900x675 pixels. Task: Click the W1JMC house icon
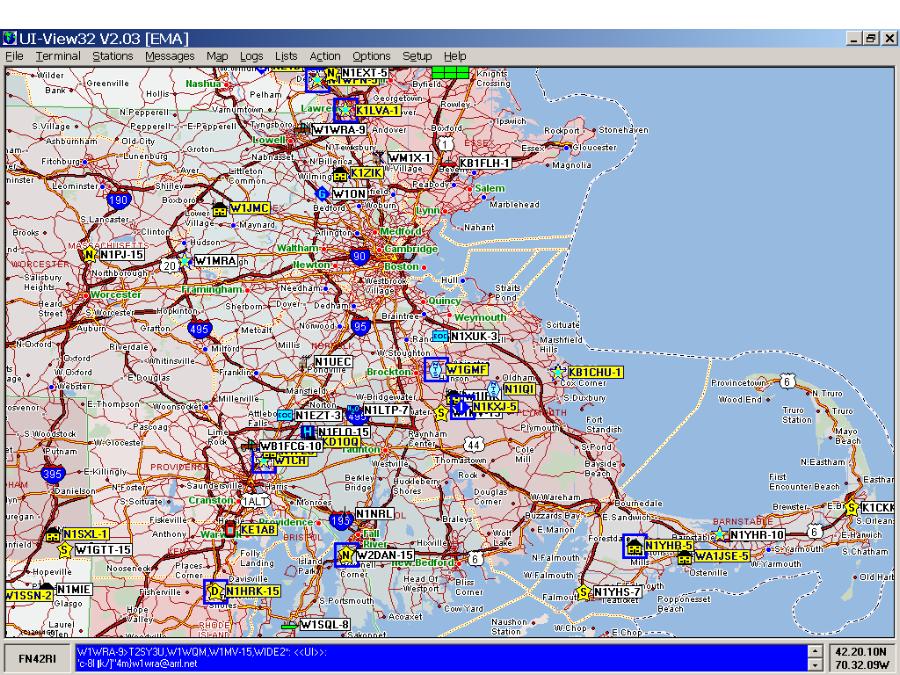point(220,209)
